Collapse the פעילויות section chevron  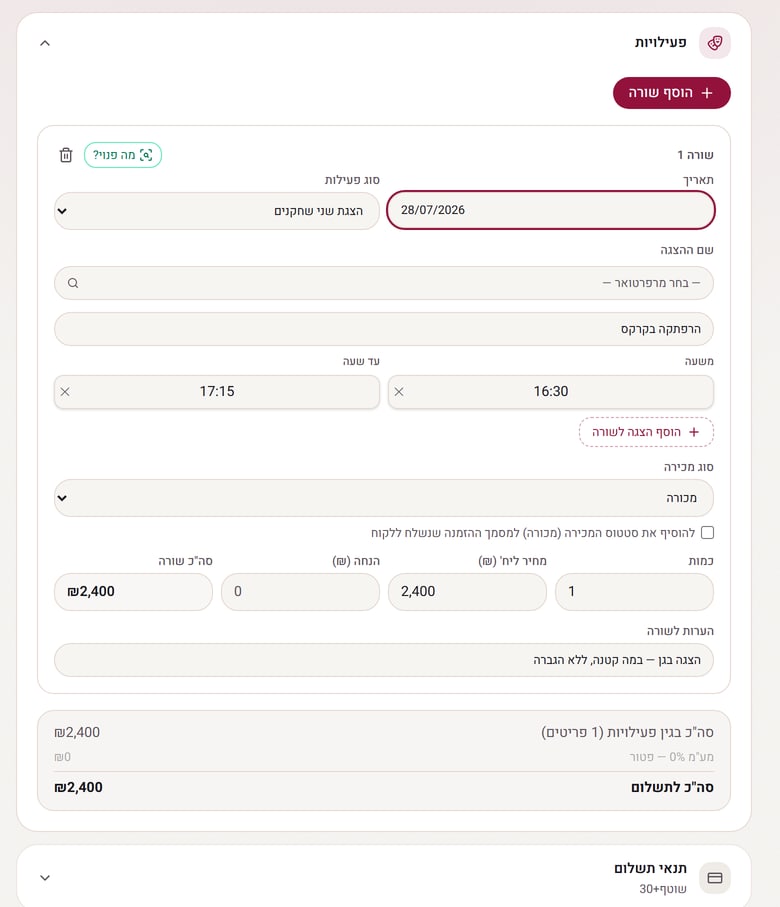(x=45, y=43)
